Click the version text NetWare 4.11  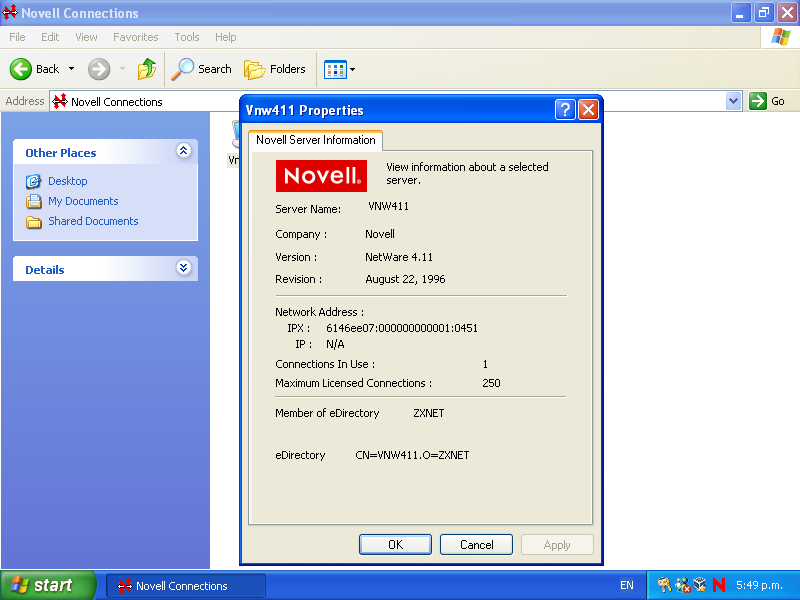(x=399, y=257)
